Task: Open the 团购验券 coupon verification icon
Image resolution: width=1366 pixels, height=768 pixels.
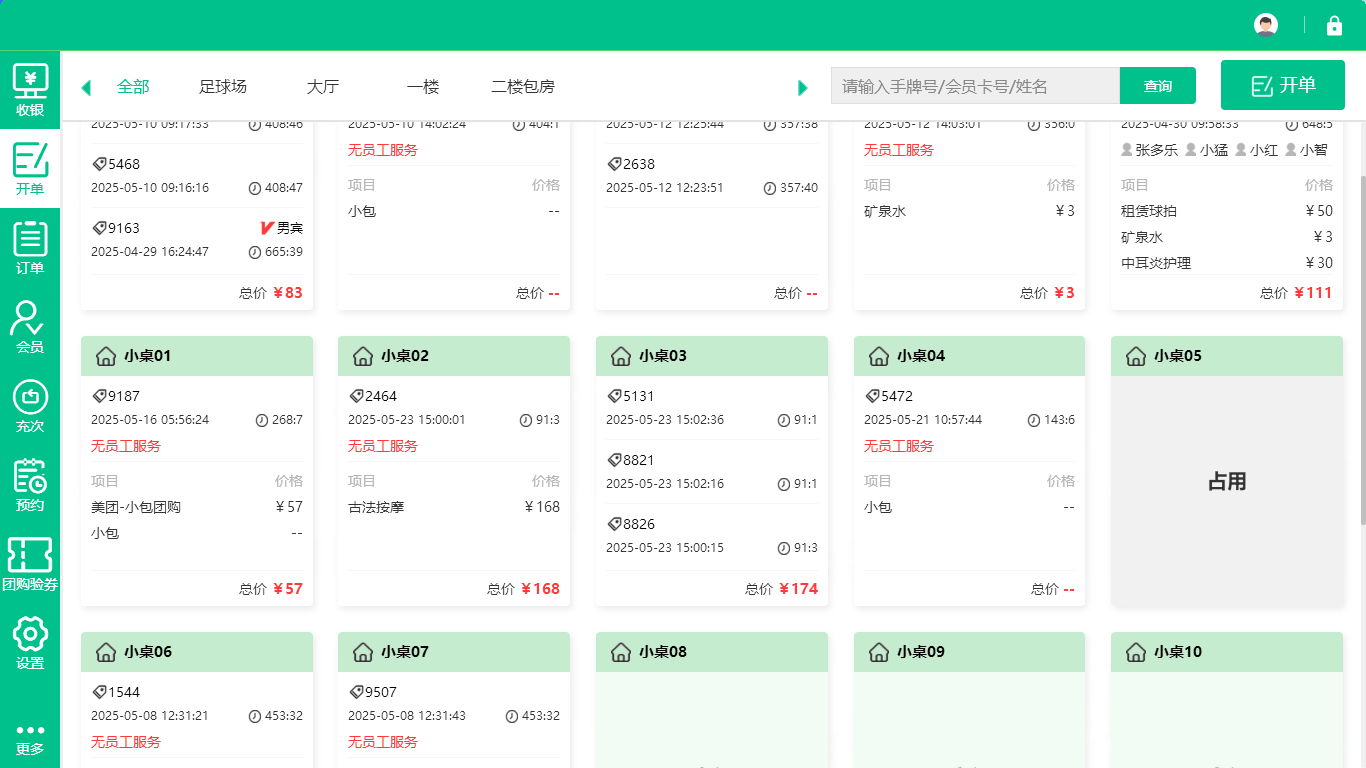Action: coord(30,556)
